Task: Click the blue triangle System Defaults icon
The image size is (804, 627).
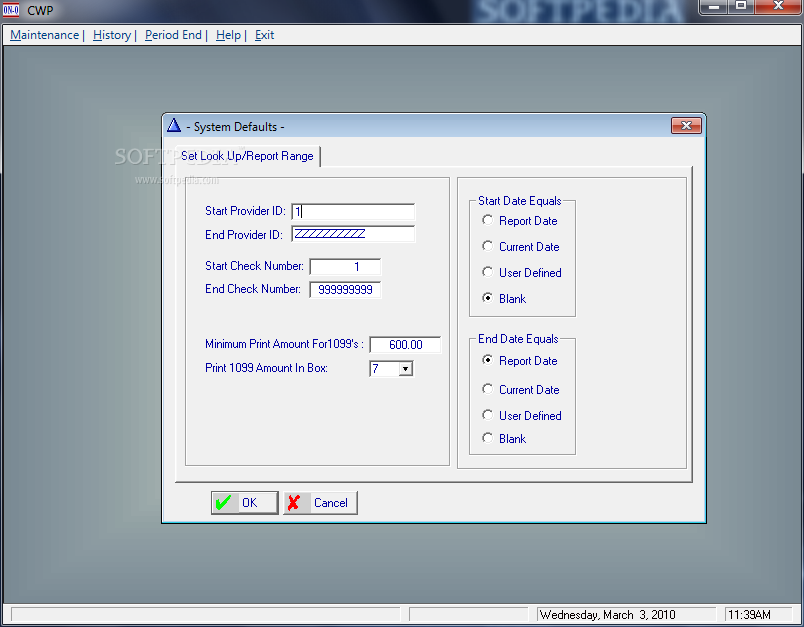Action: point(174,126)
